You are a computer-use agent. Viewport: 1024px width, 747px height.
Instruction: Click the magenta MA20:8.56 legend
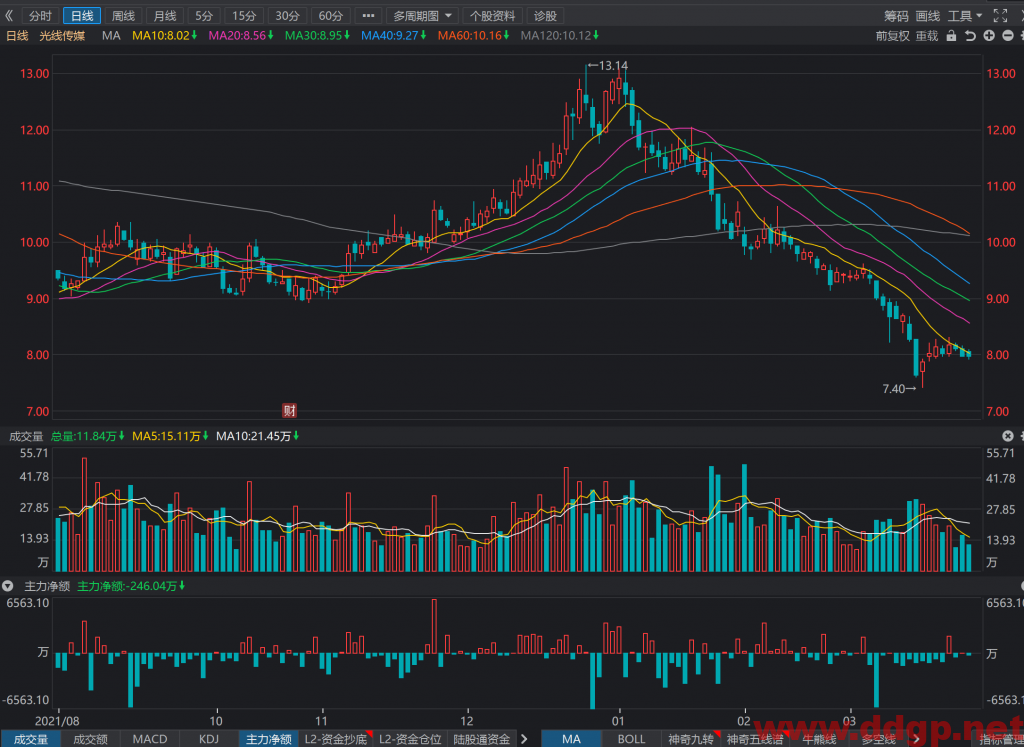pos(241,35)
